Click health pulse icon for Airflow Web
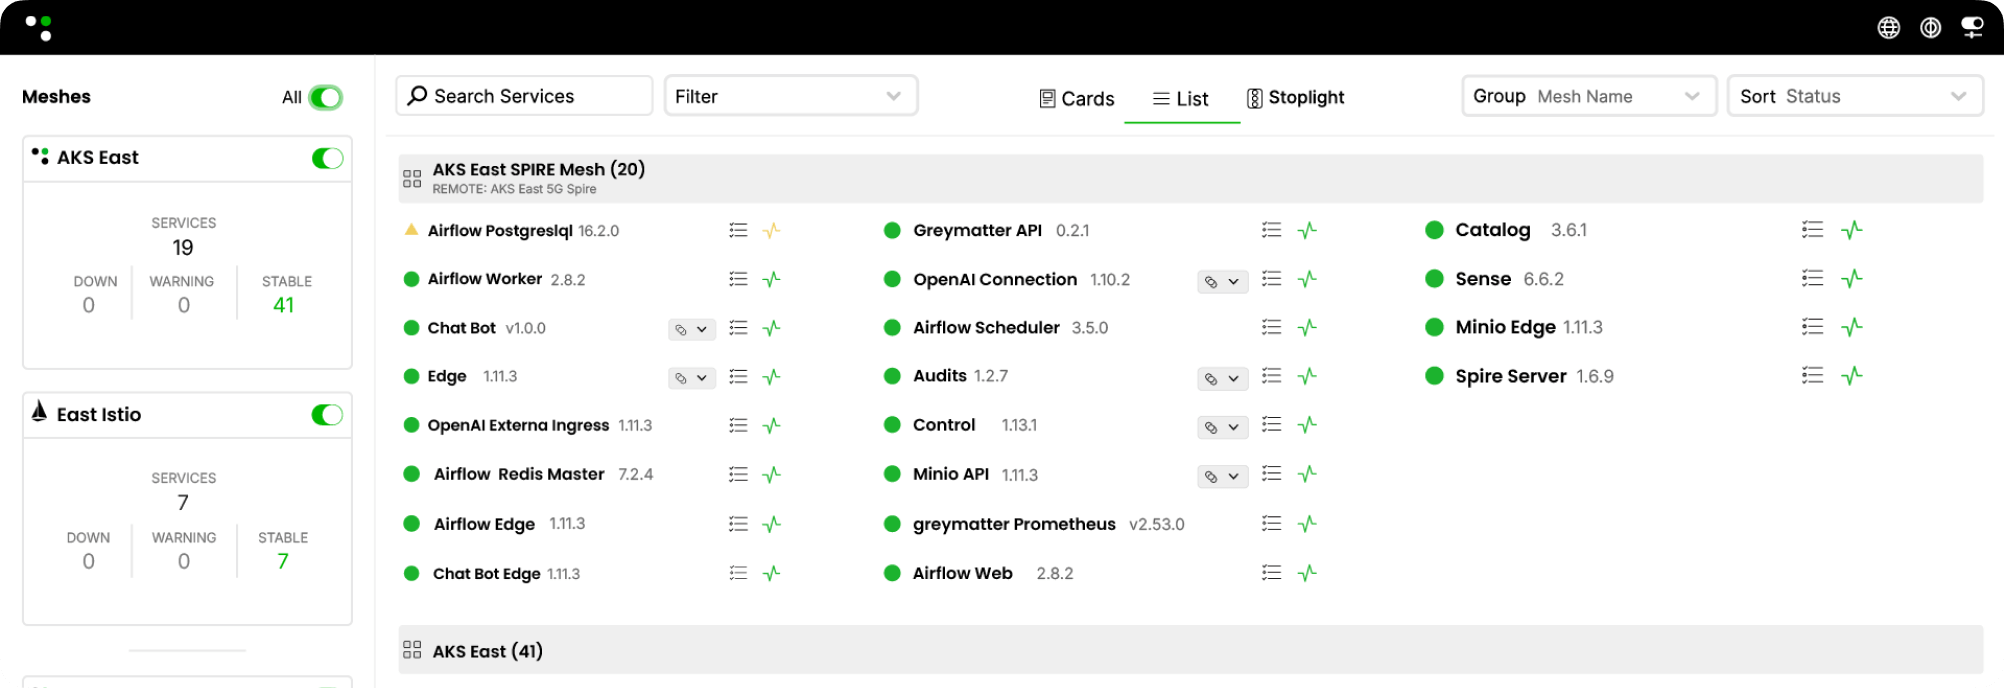The height and width of the screenshot is (688, 2004). coord(1307,573)
